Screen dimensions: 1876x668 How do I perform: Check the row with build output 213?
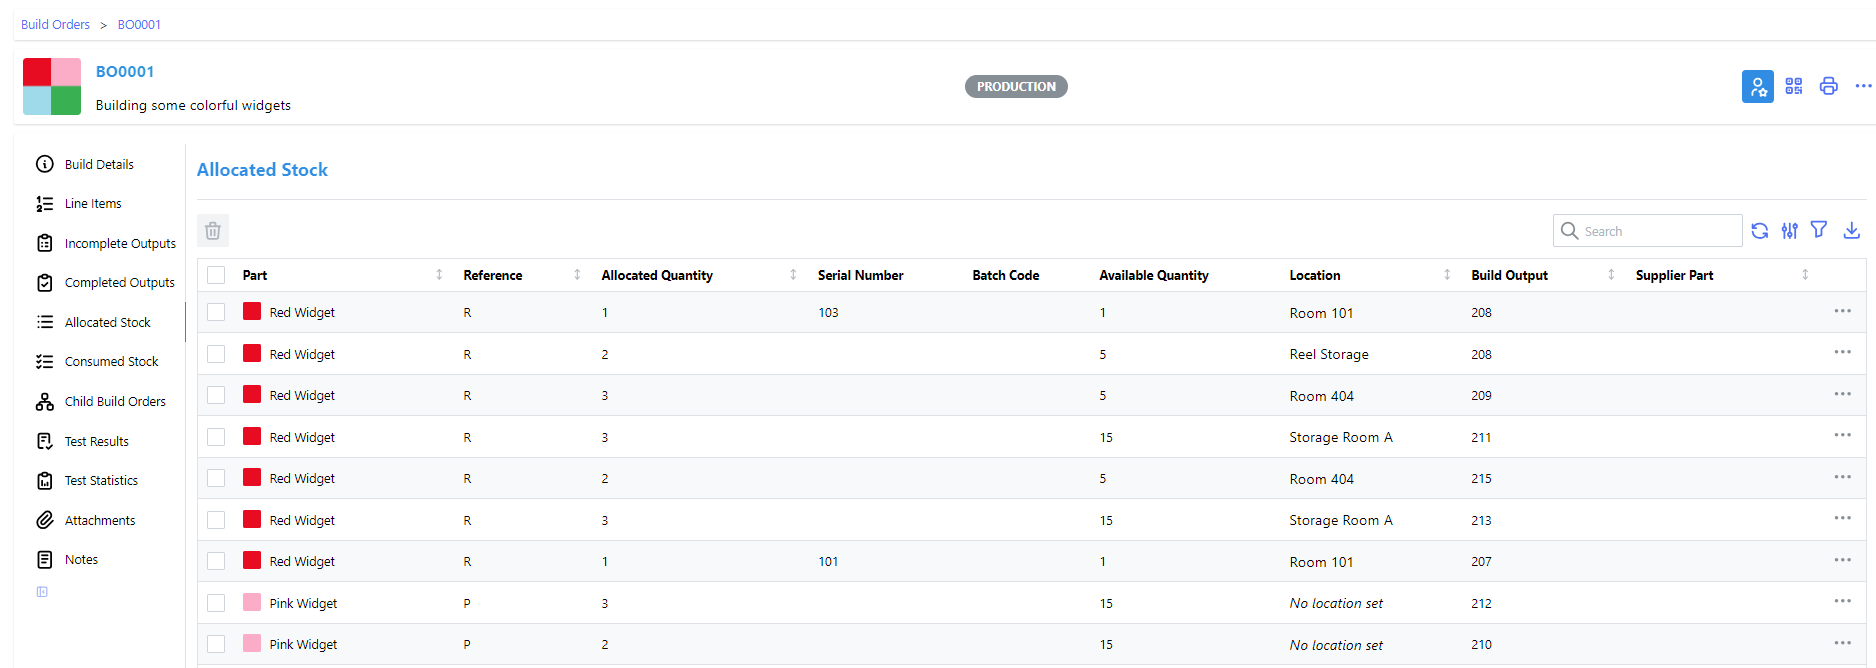point(216,520)
